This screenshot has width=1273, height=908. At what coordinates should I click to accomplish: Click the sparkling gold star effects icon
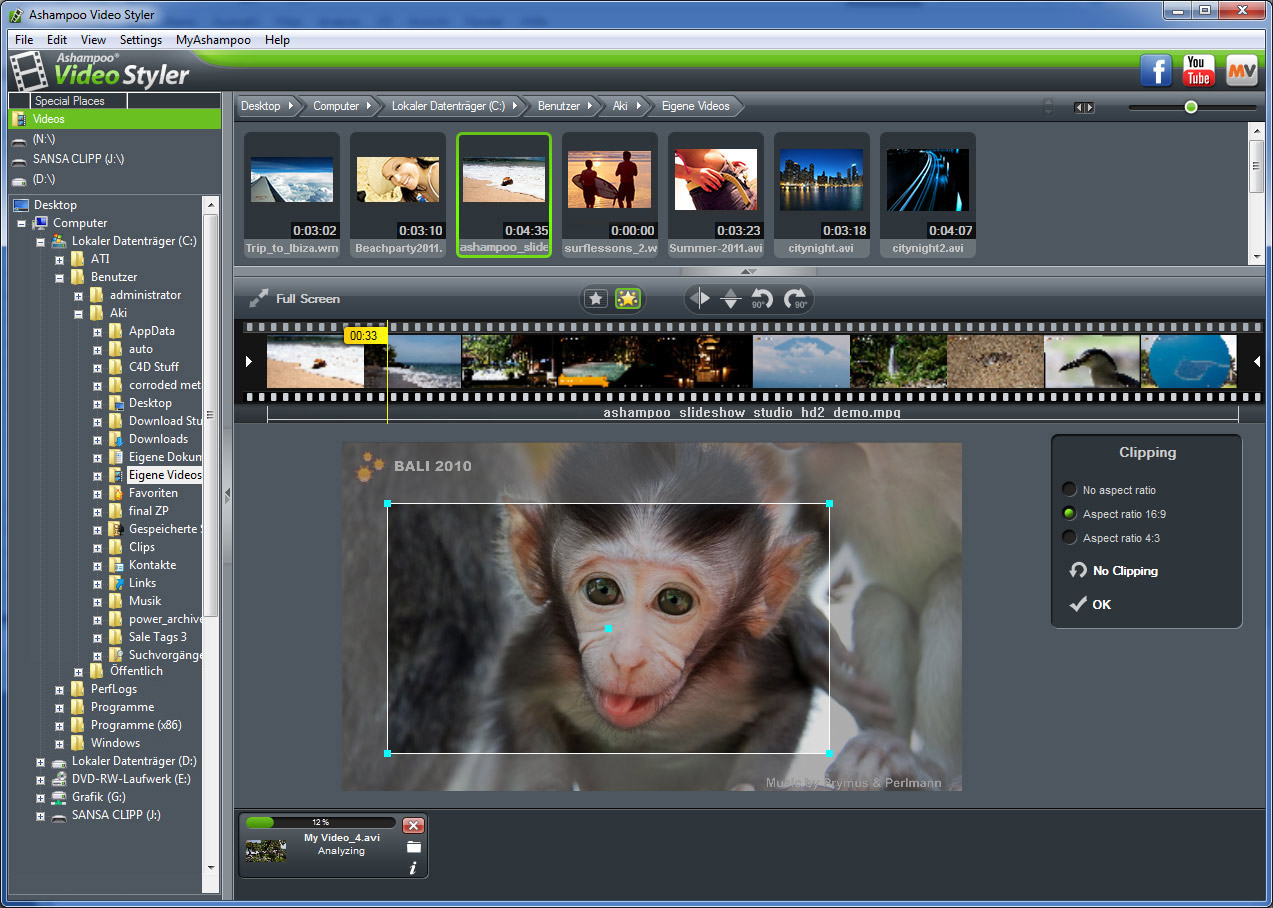[x=628, y=298]
